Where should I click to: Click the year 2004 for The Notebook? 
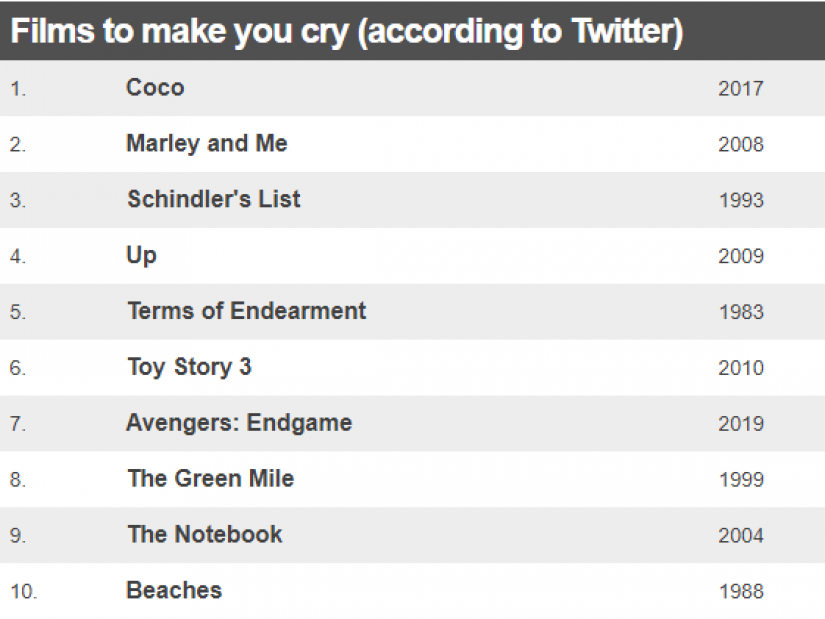(x=741, y=536)
